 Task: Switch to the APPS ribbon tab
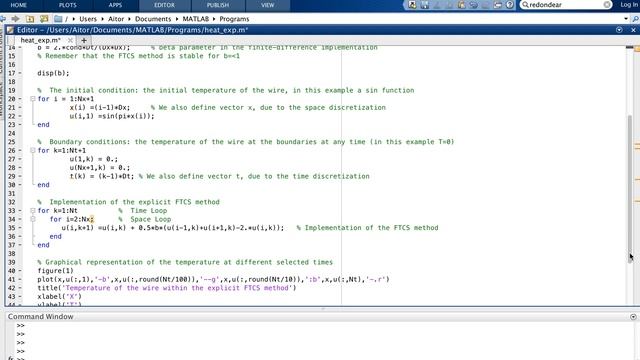115,5
